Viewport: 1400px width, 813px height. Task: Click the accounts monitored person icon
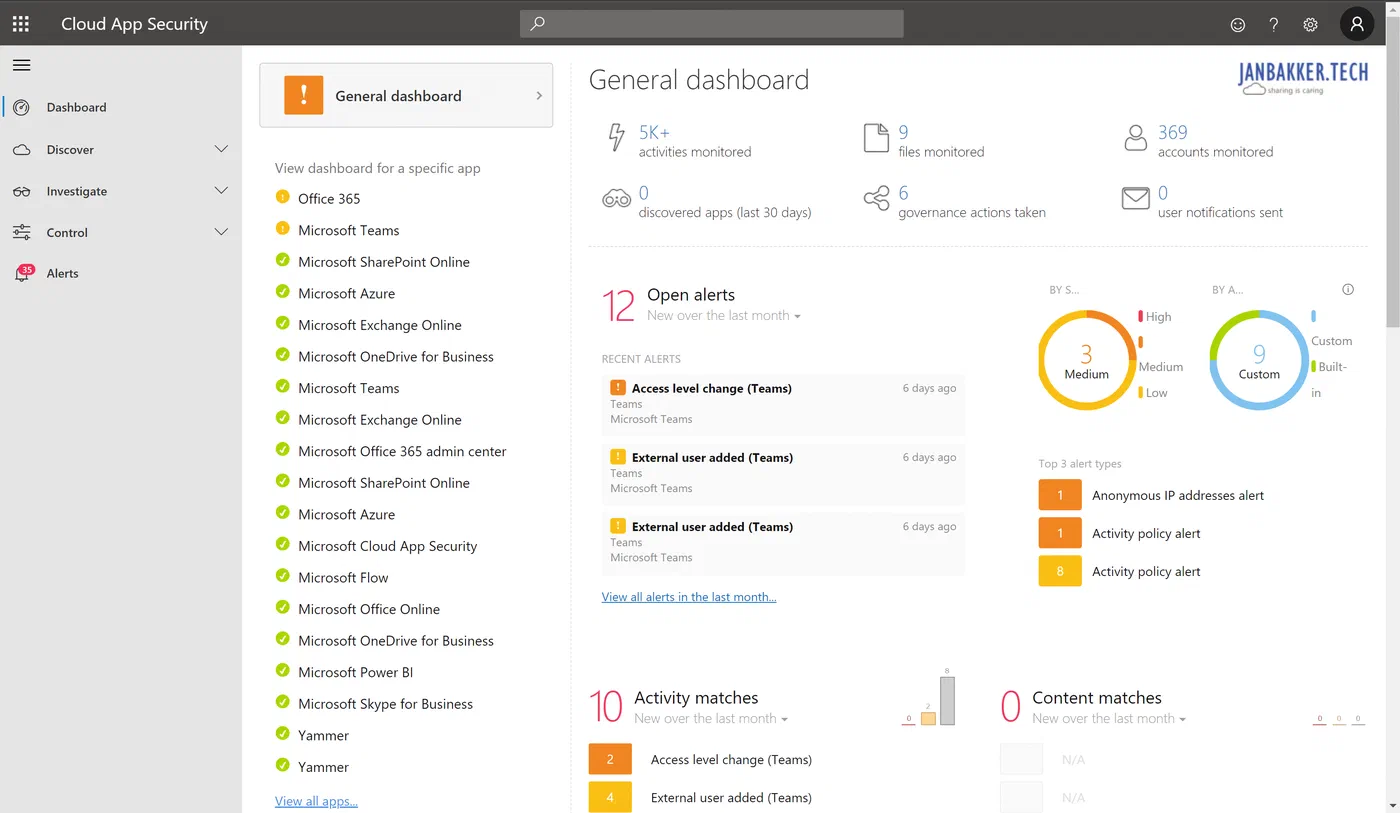(1135, 138)
